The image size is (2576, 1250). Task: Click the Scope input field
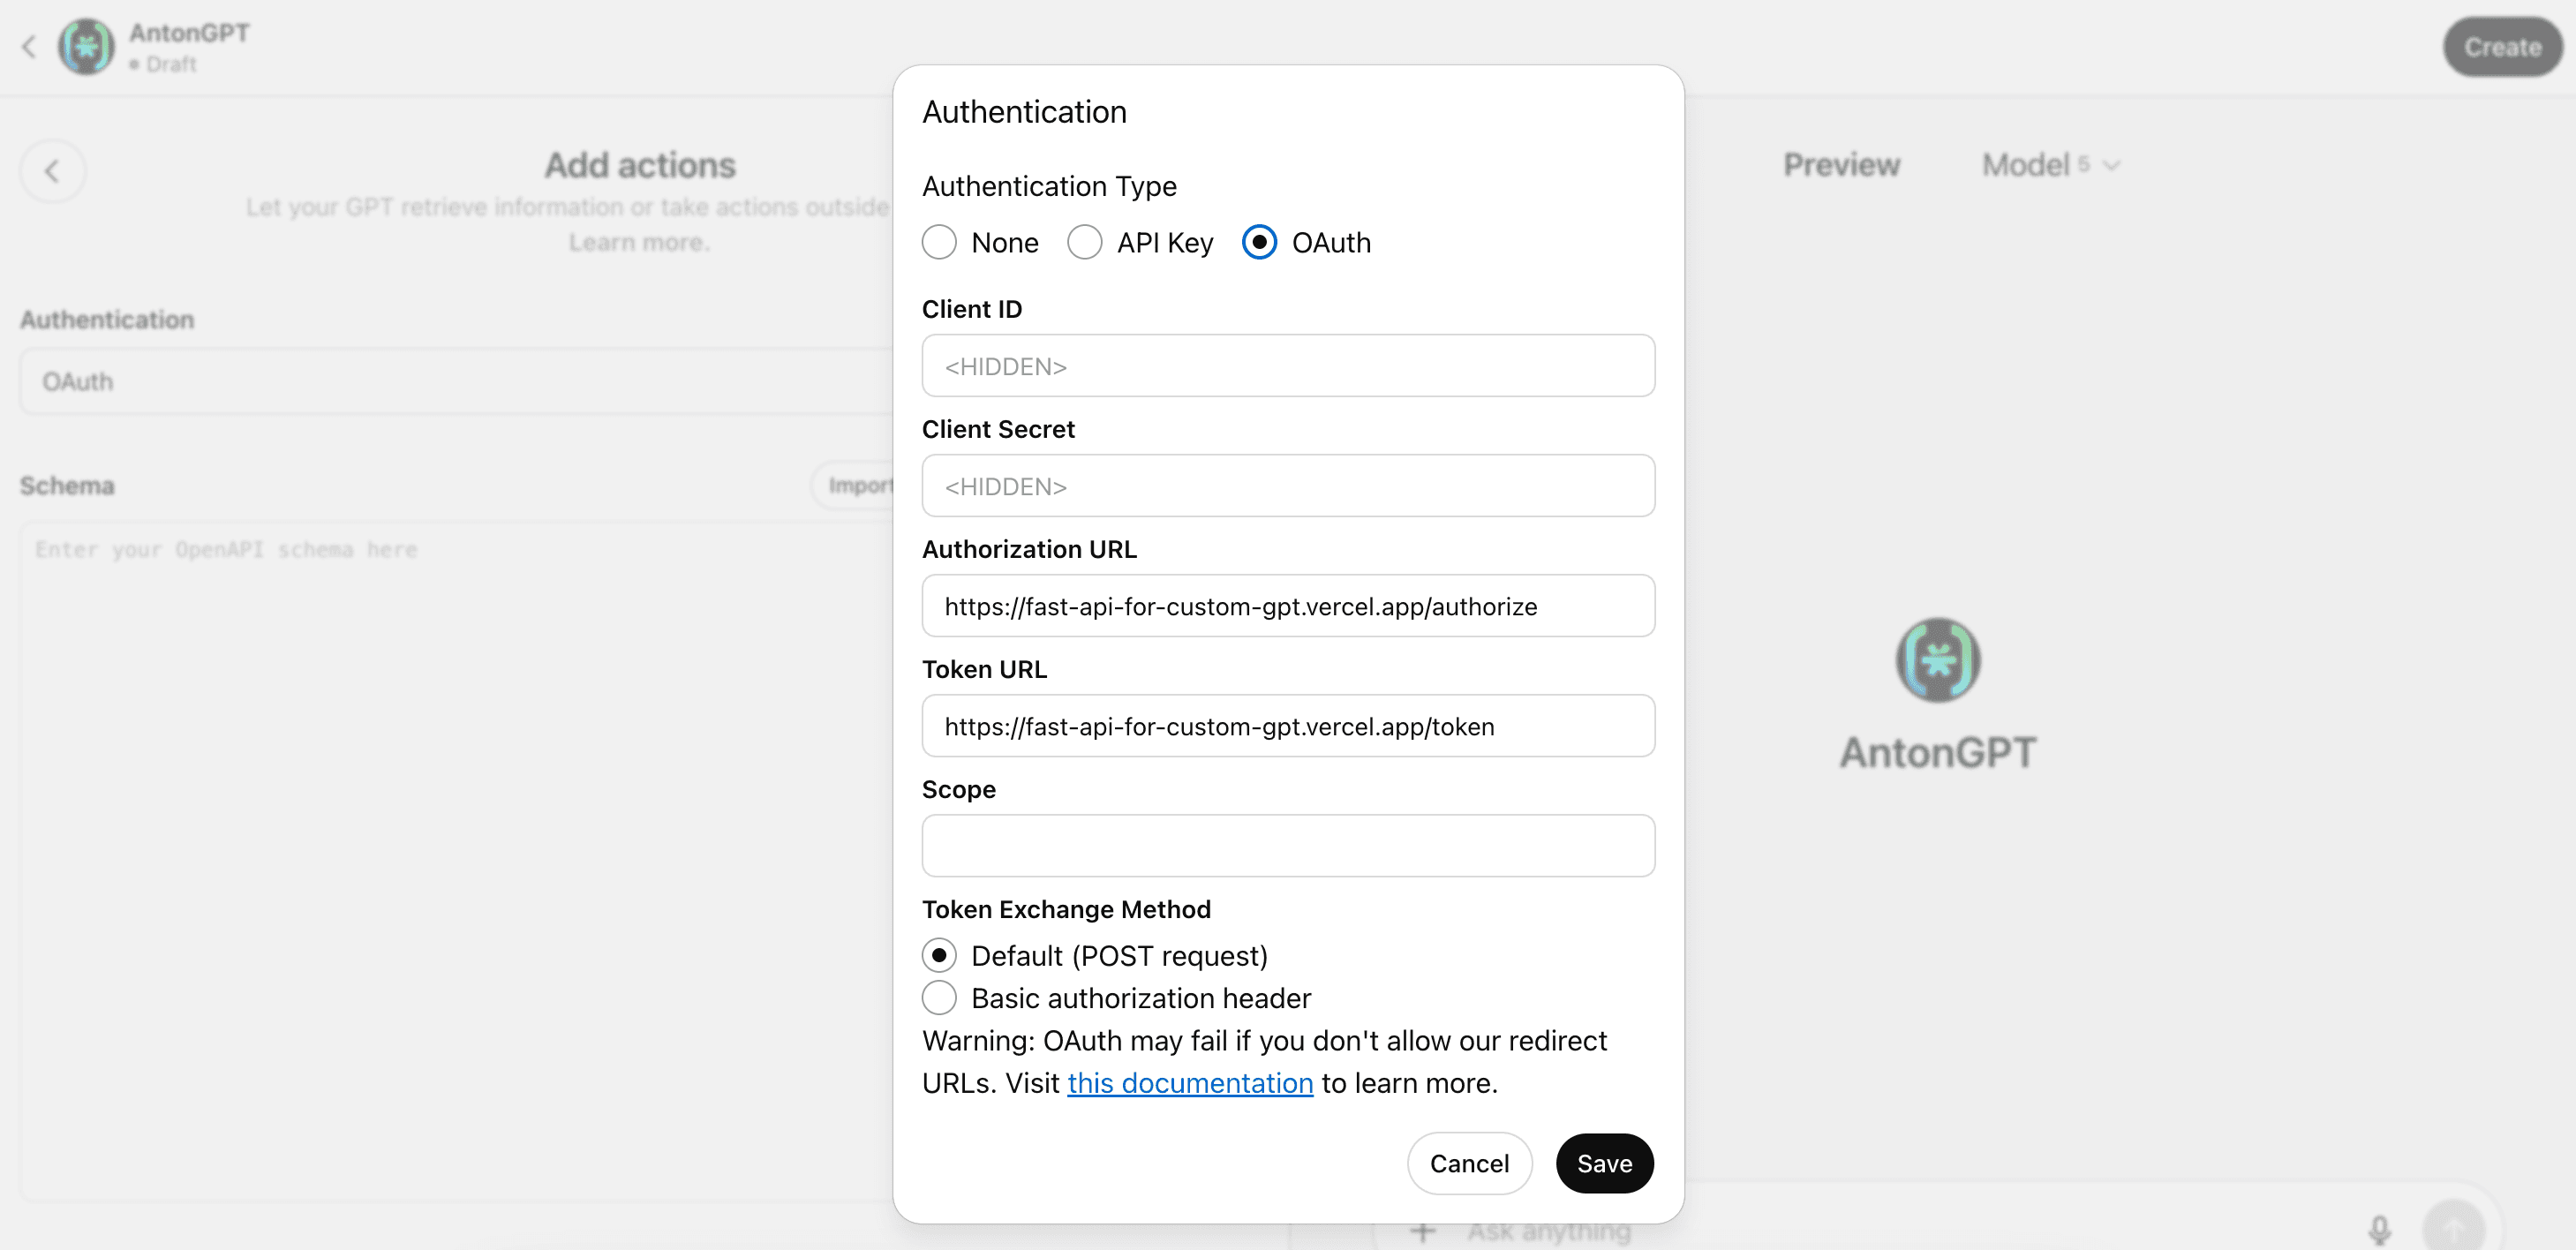(1288, 846)
